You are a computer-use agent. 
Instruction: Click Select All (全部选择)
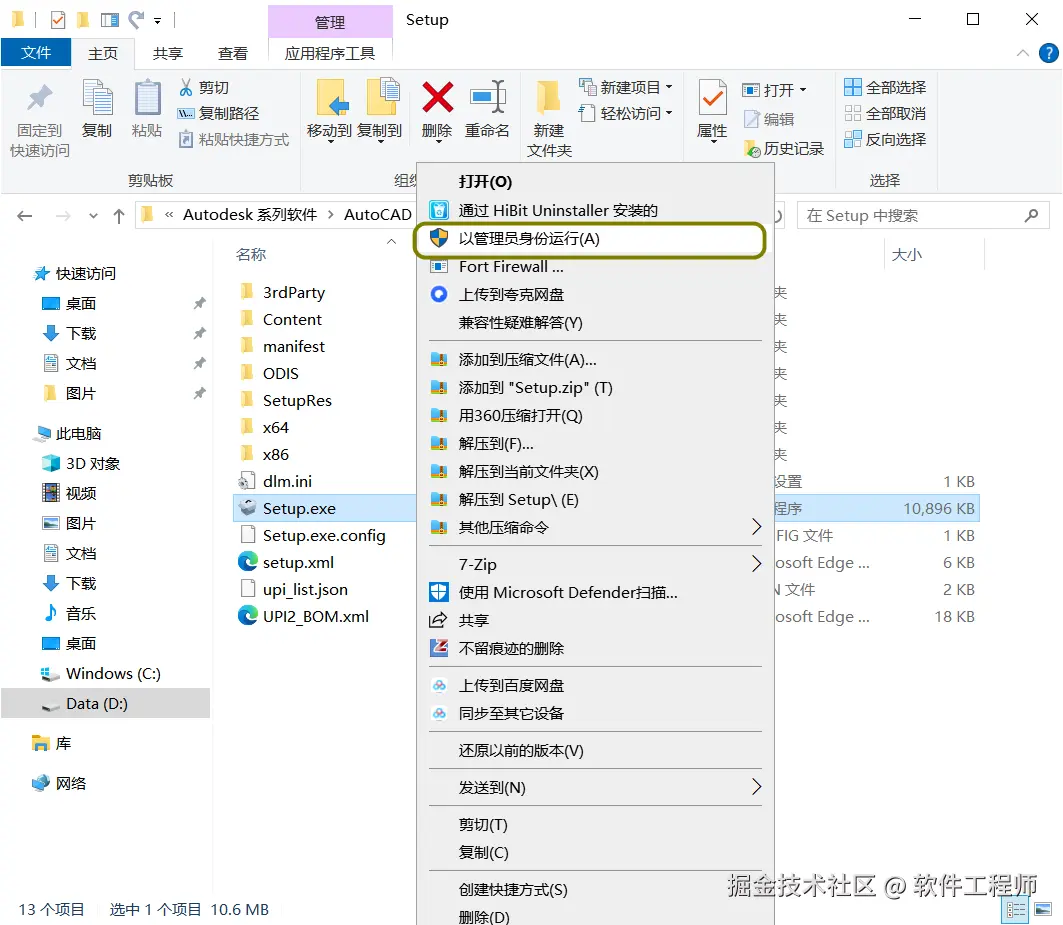(x=885, y=87)
